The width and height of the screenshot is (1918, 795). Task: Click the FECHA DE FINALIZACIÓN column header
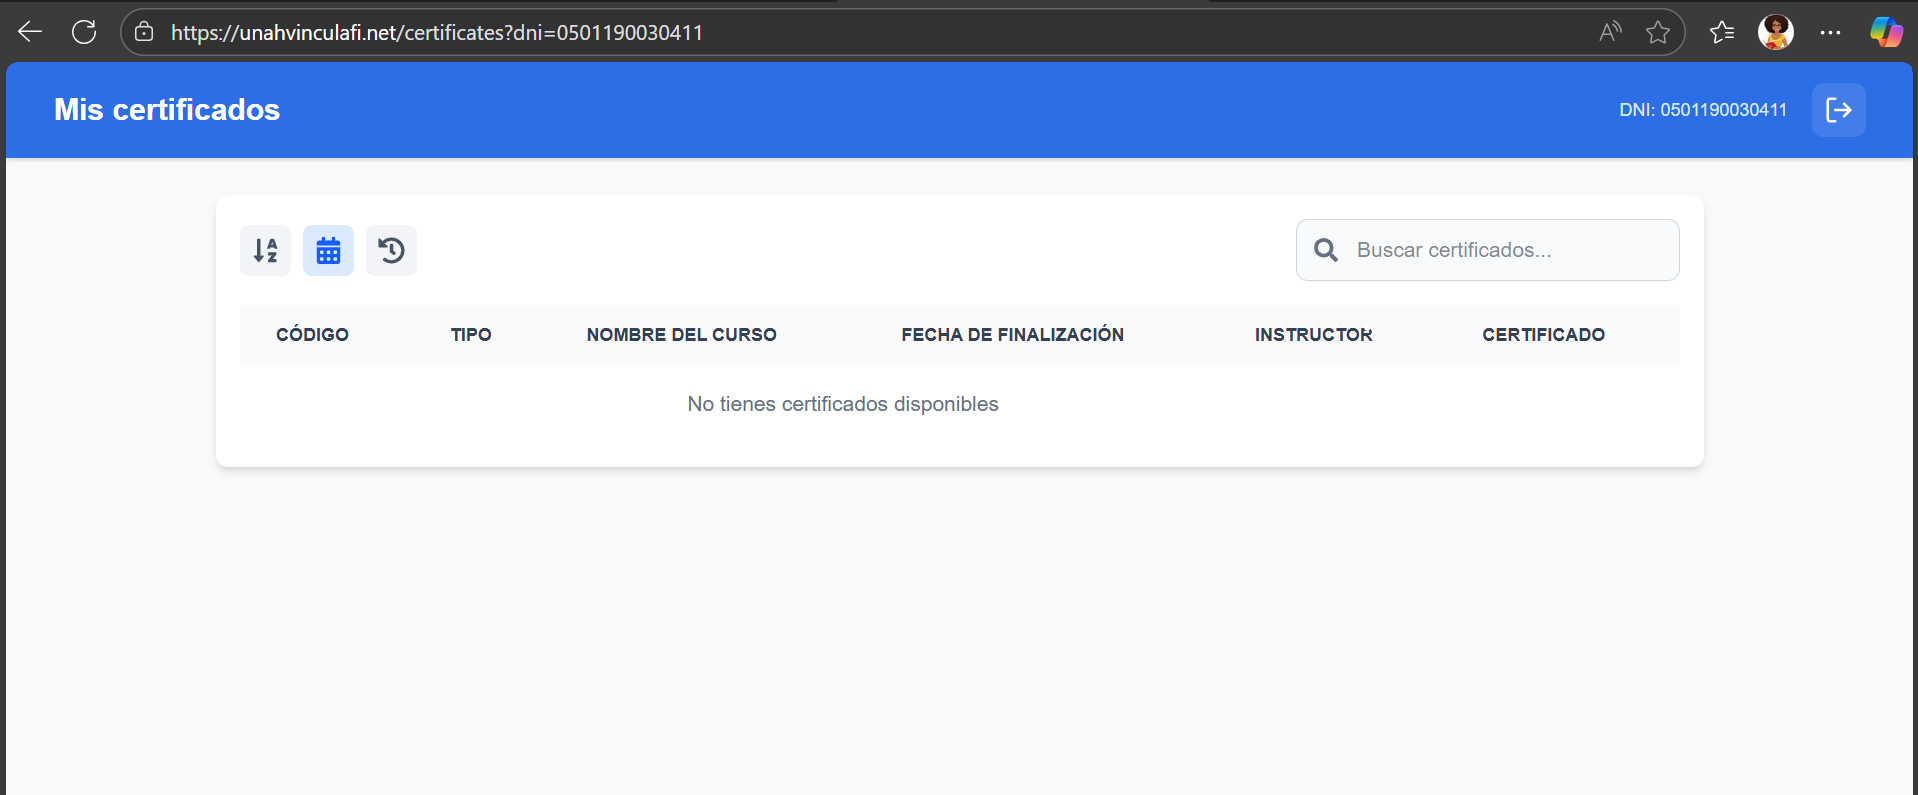click(x=1012, y=335)
